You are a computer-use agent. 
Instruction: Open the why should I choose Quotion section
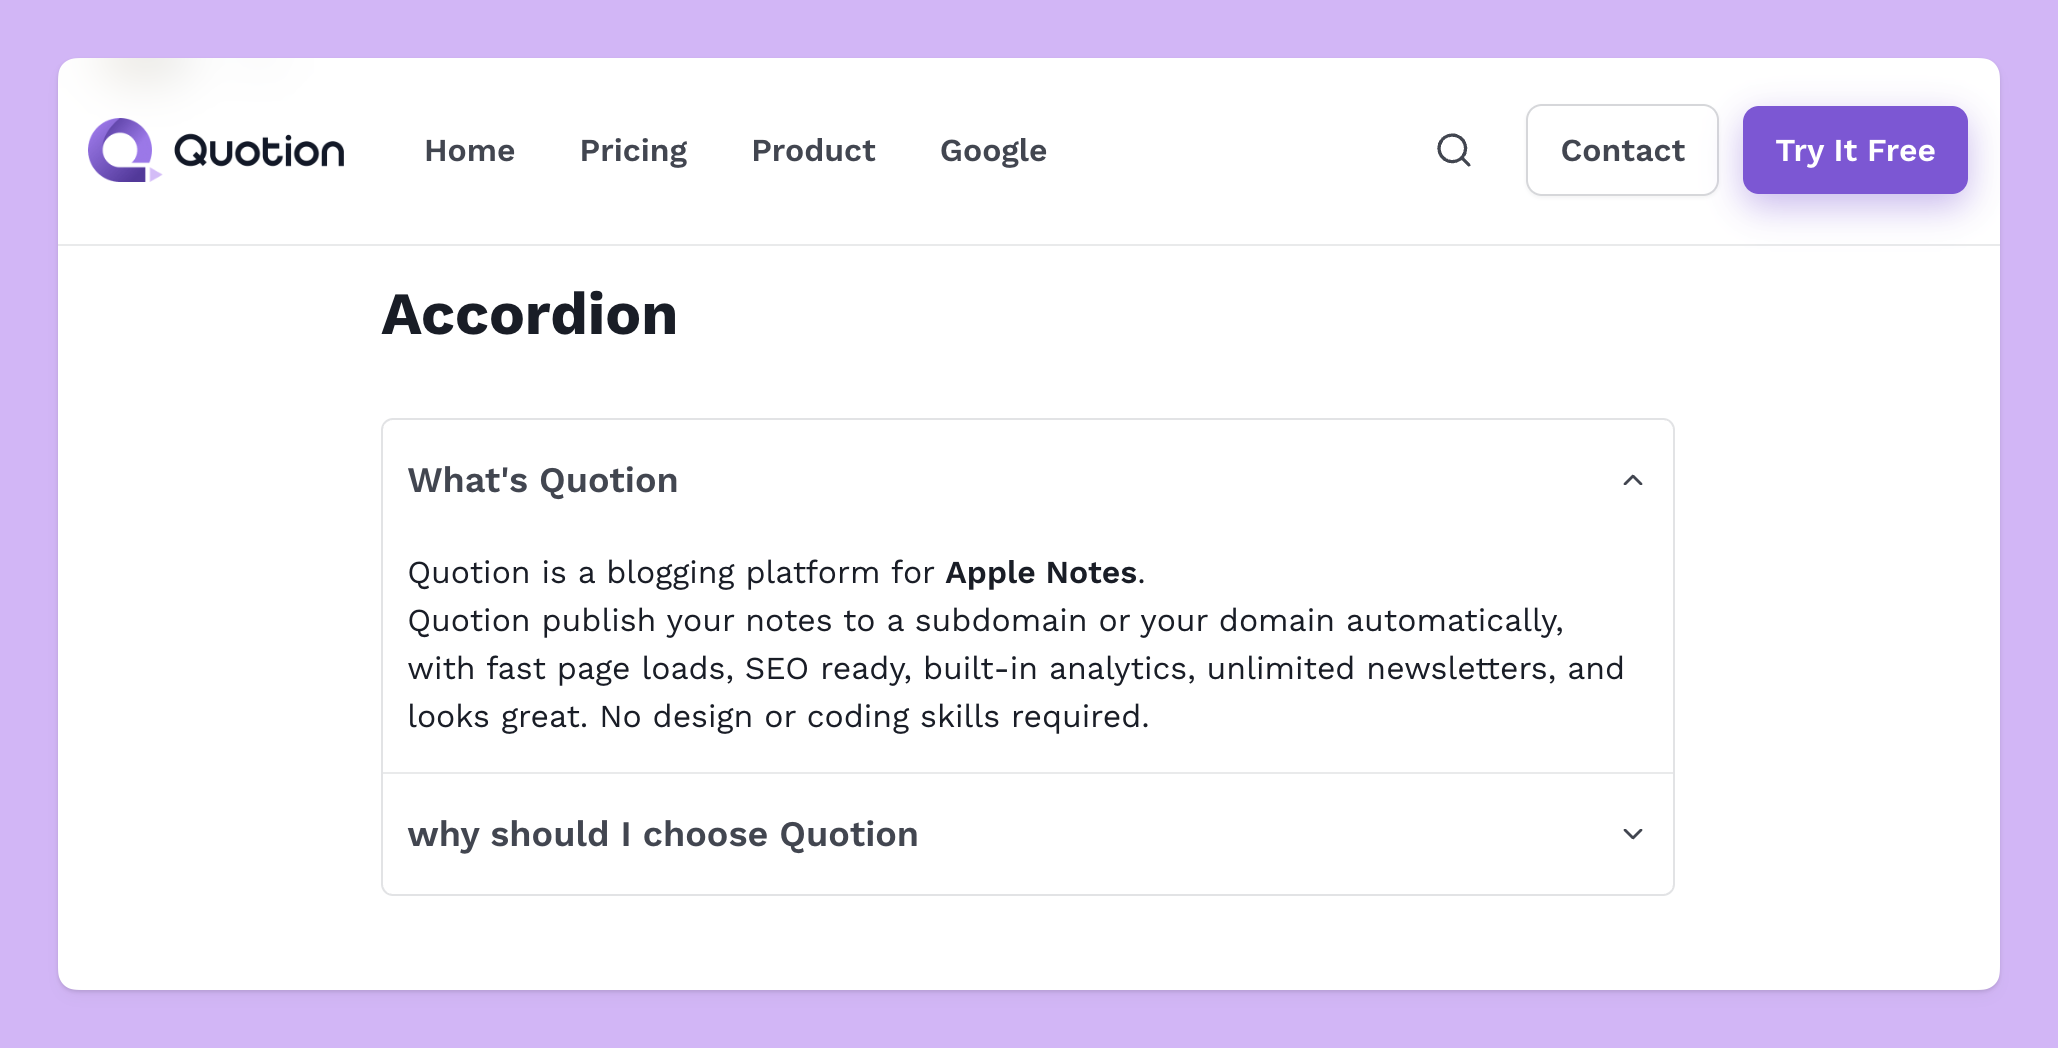coord(663,834)
